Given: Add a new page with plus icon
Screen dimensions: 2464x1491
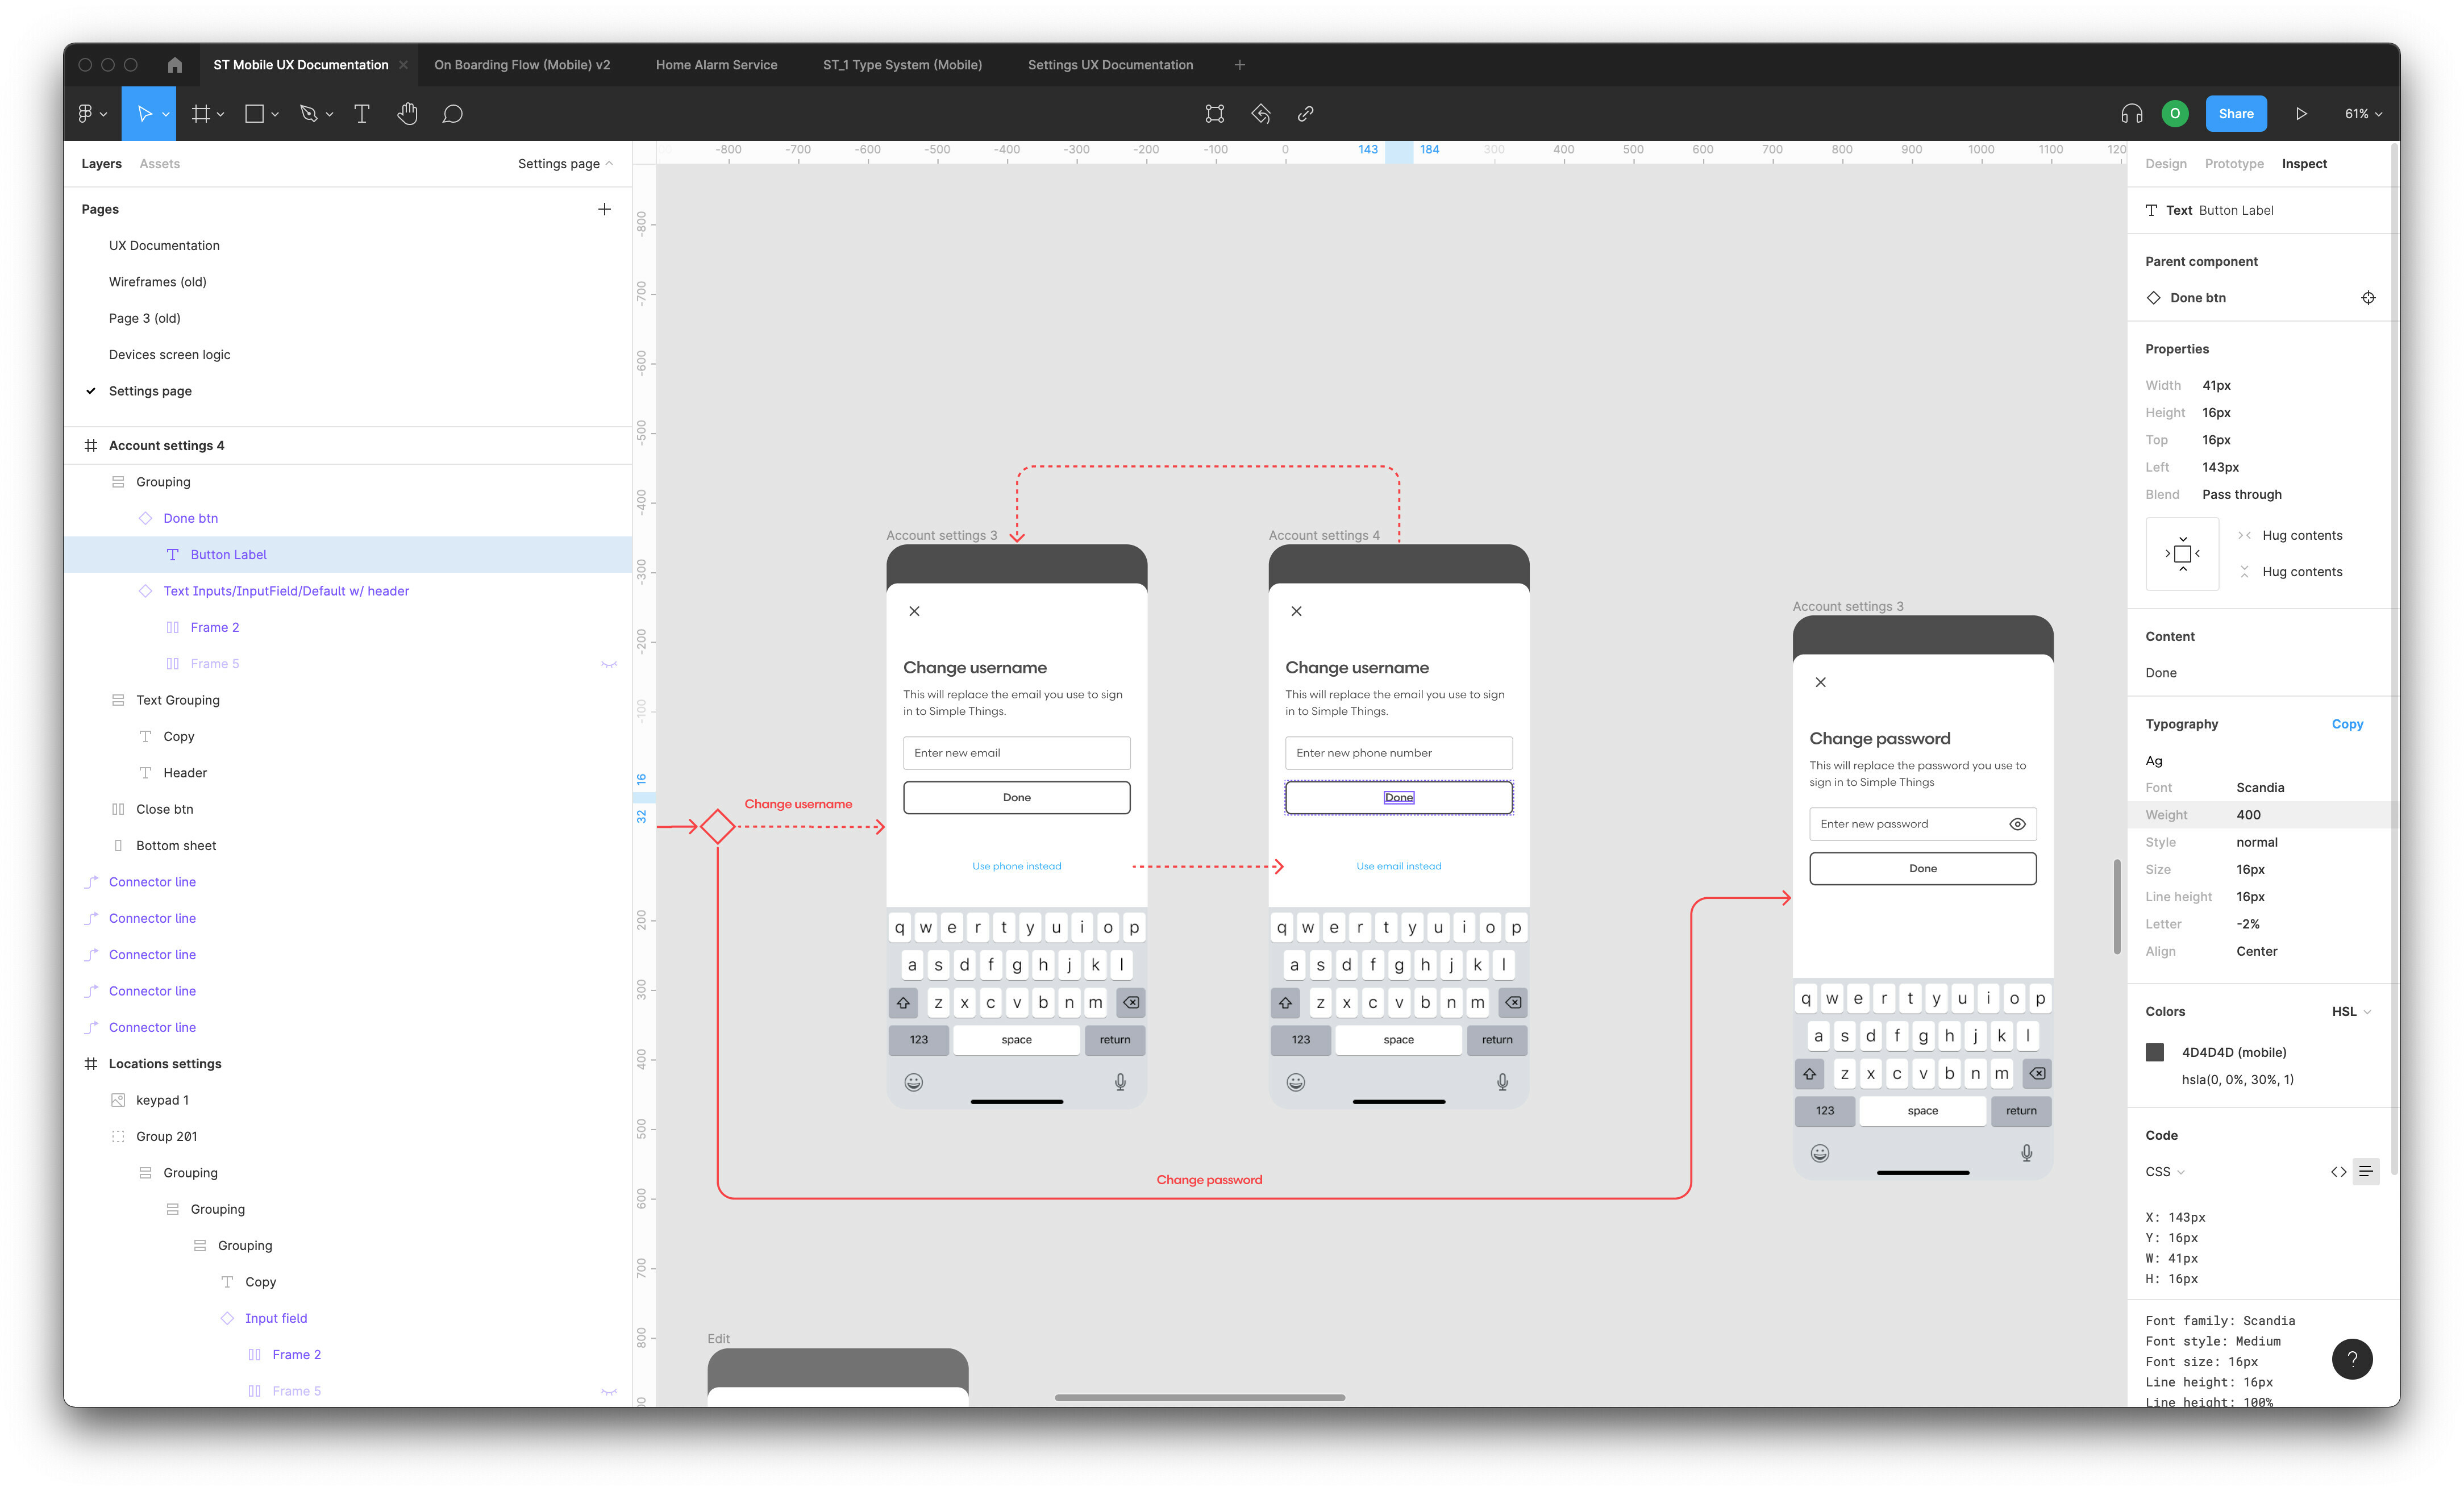Looking at the screenshot, I should tap(604, 209).
